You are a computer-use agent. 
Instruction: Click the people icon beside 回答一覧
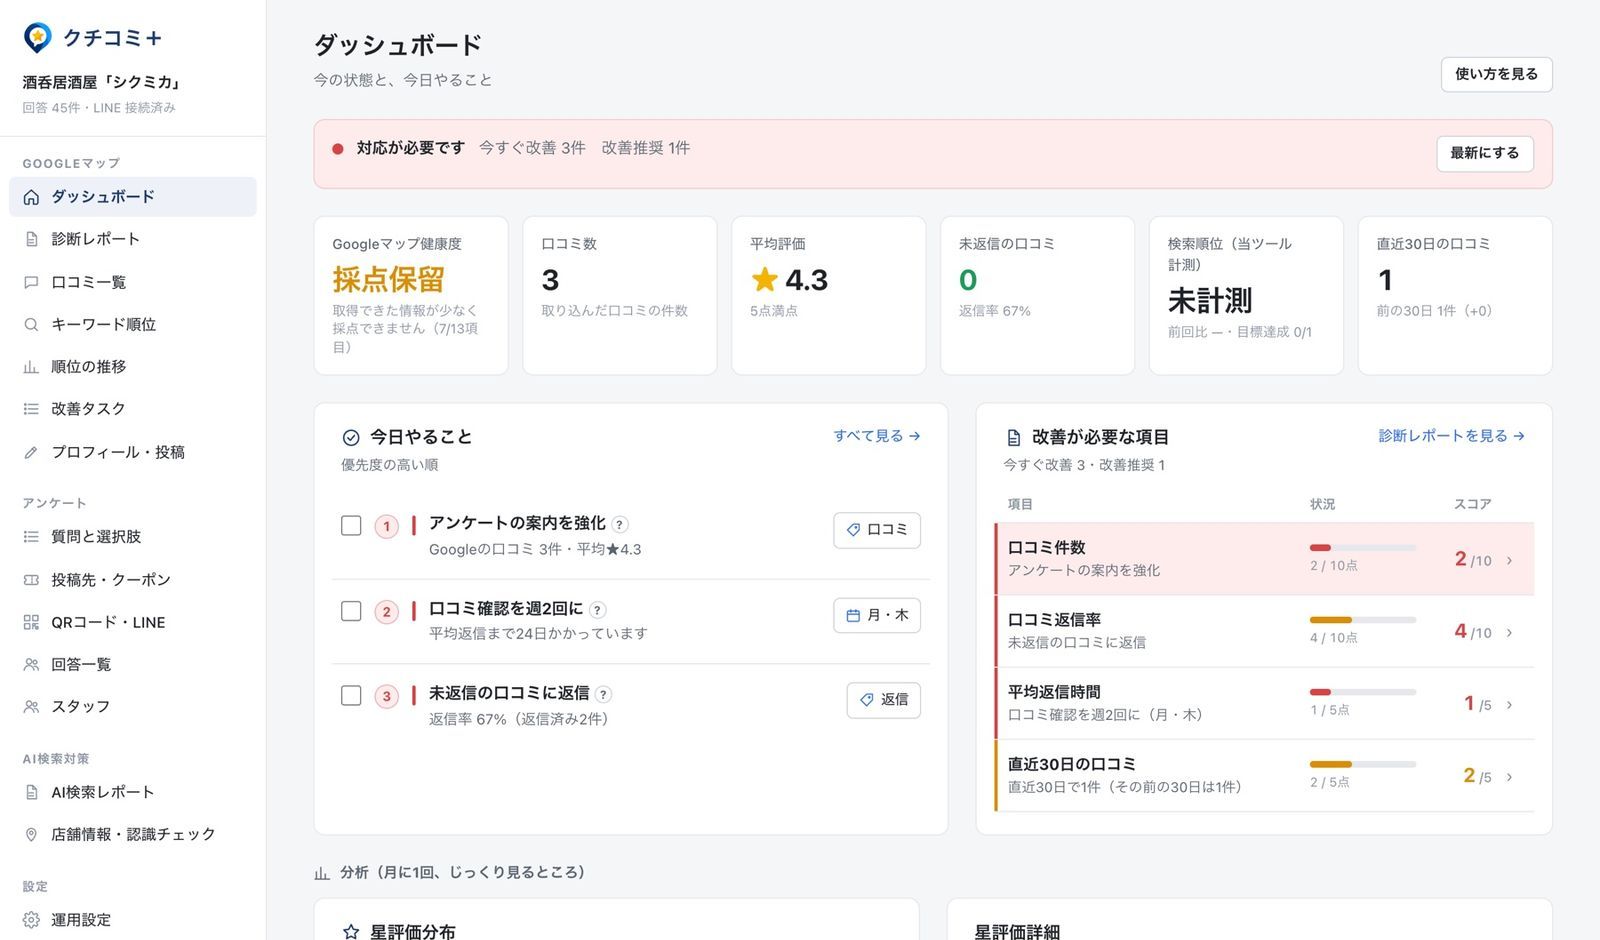click(x=31, y=664)
